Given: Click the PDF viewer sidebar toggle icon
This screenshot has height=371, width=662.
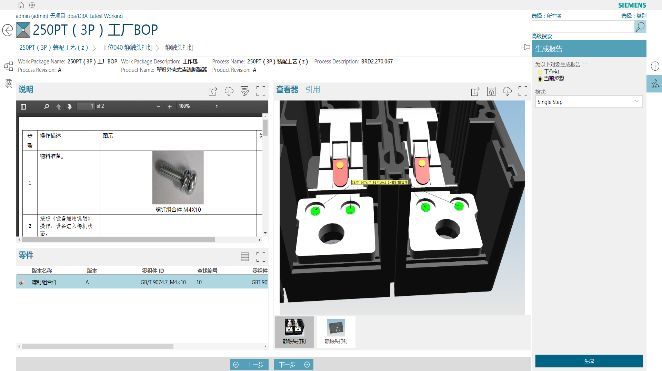Looking at the screenshot, I should click(x=24, y=107).
